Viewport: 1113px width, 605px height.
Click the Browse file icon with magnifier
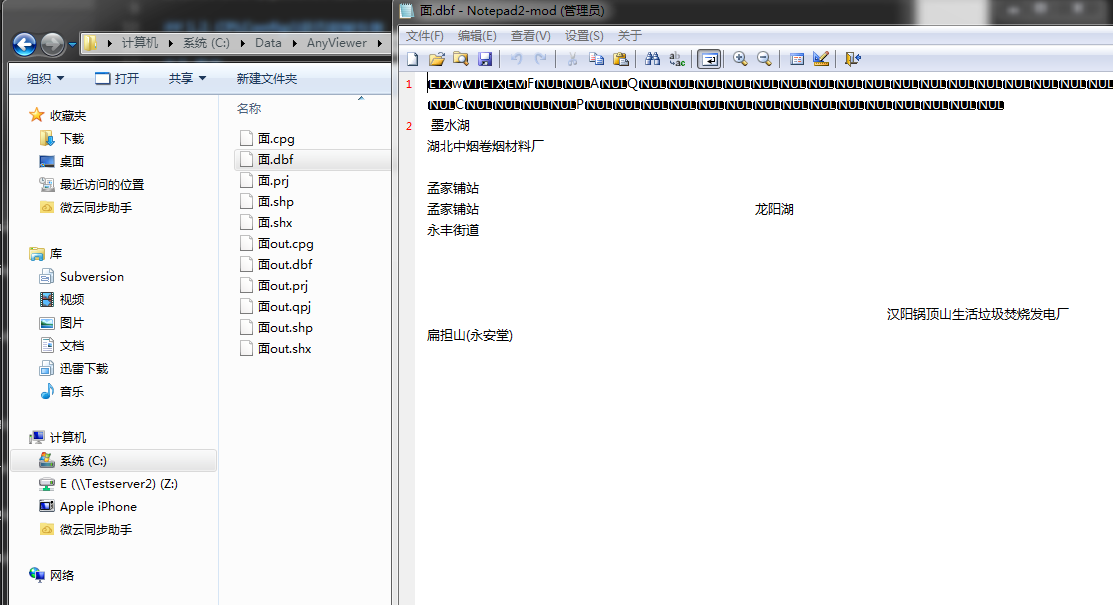point(461,59)
